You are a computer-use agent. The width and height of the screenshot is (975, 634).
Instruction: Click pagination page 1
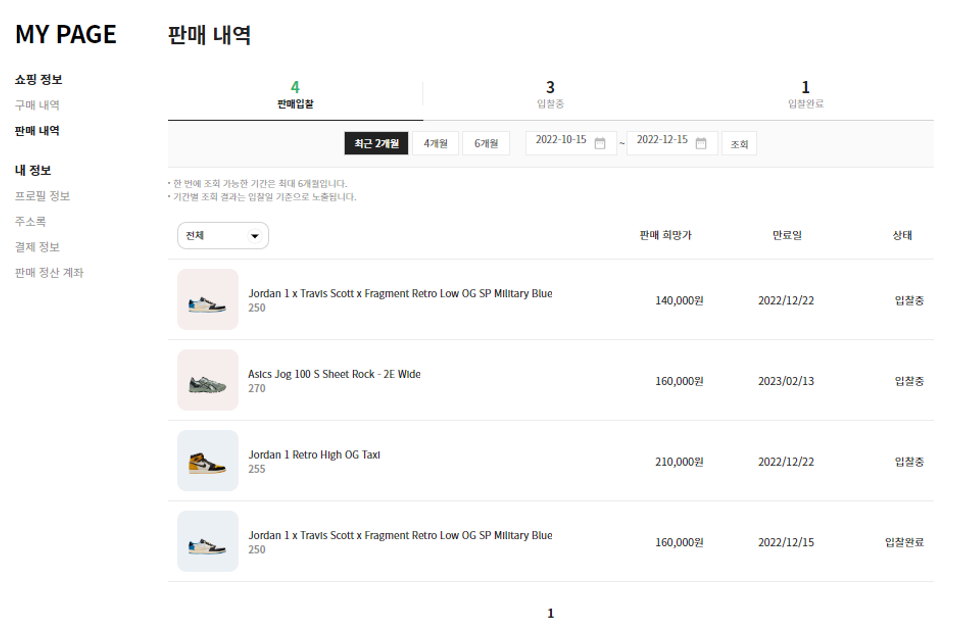(550, 613)
